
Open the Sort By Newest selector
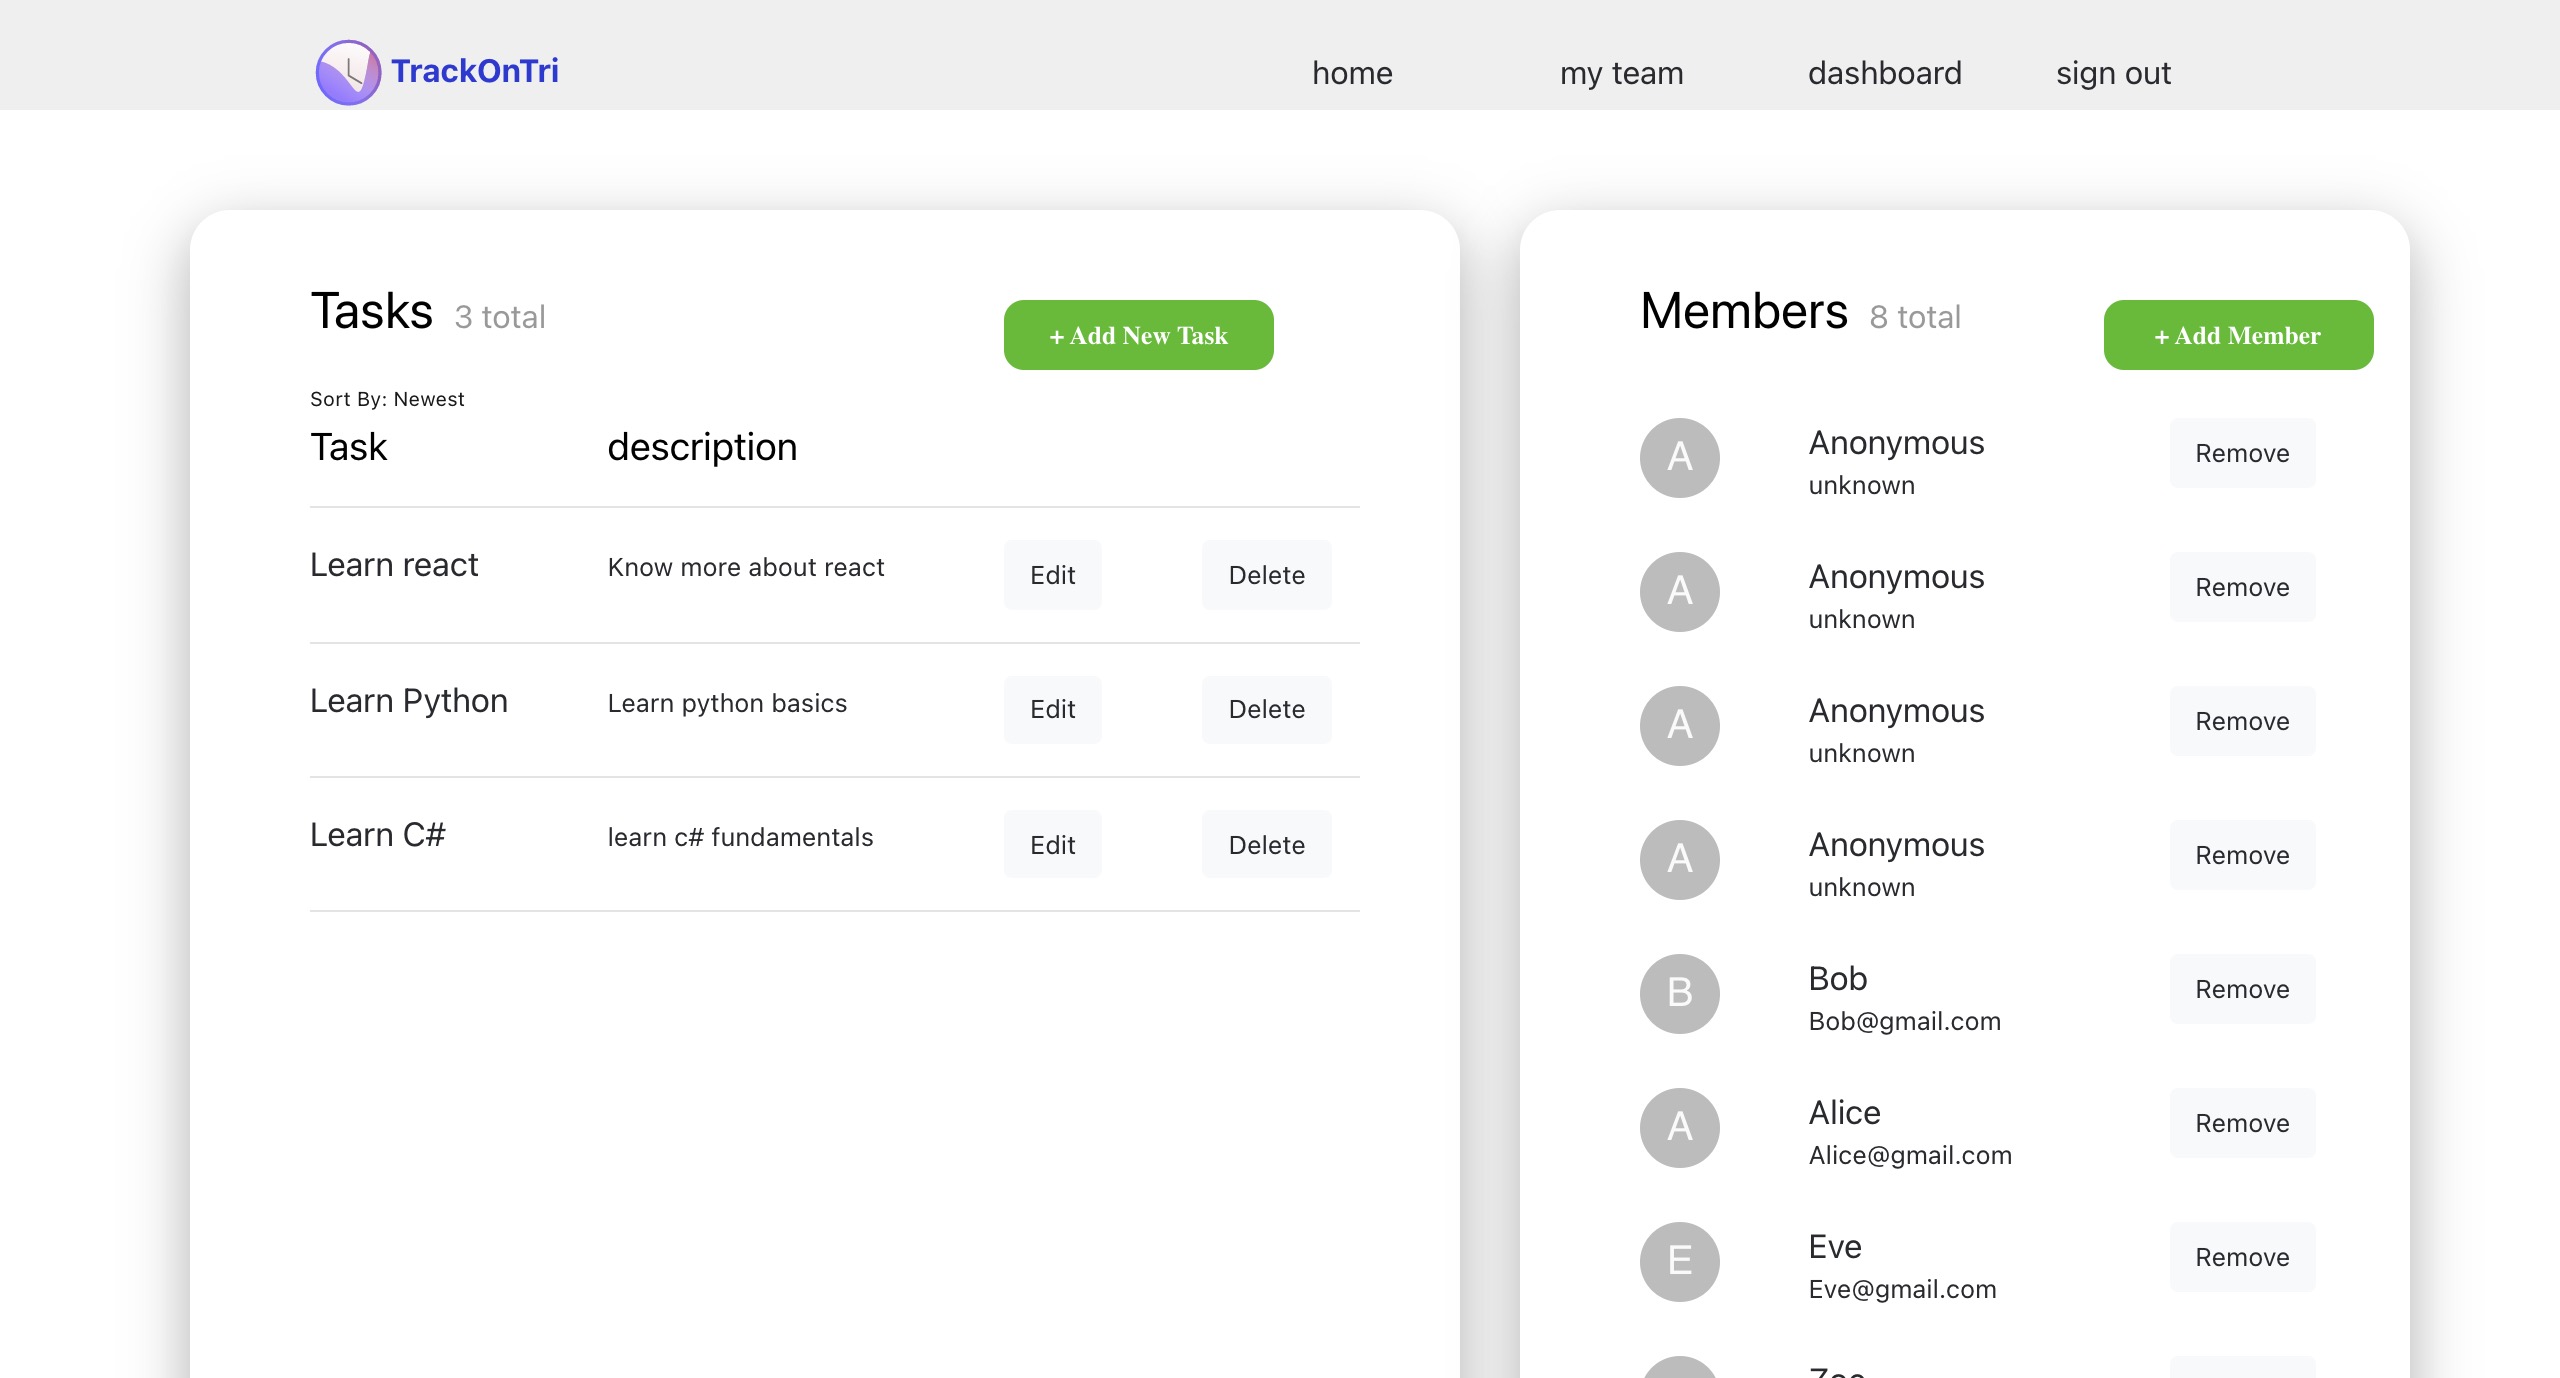pyautogui.click(x=387, y=399)
